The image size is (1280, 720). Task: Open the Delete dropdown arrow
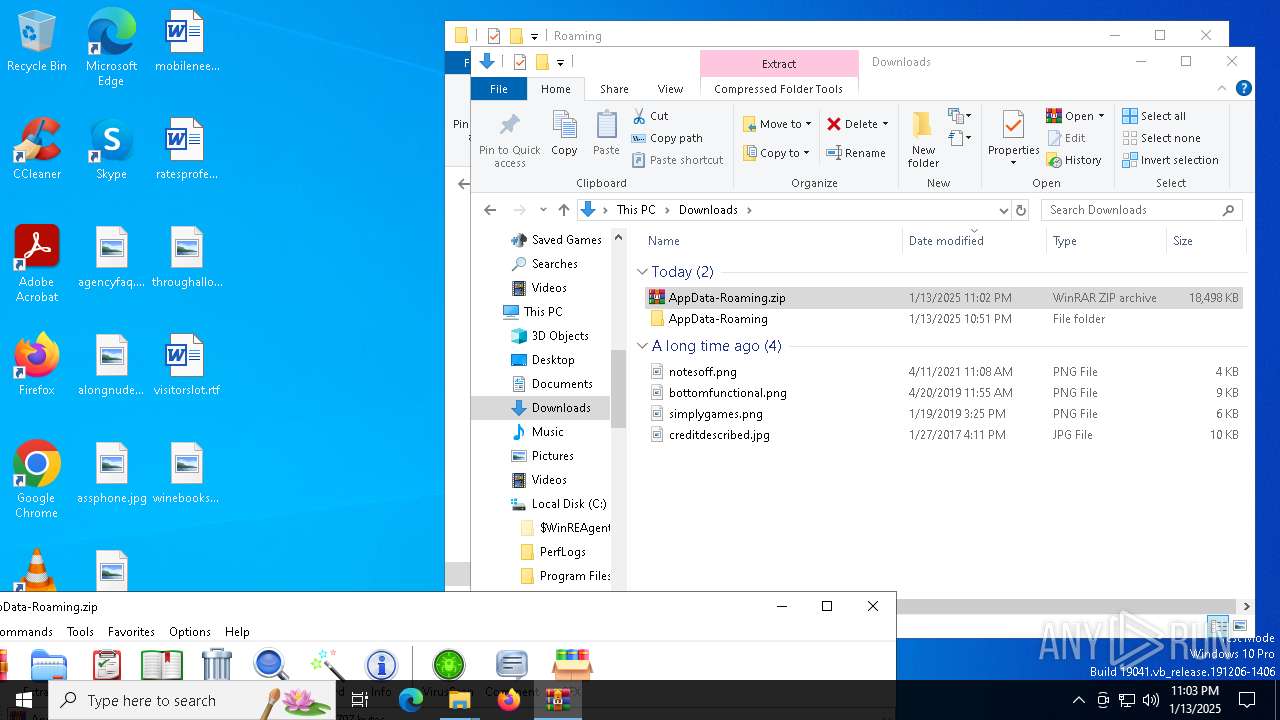tap(886, 124)
